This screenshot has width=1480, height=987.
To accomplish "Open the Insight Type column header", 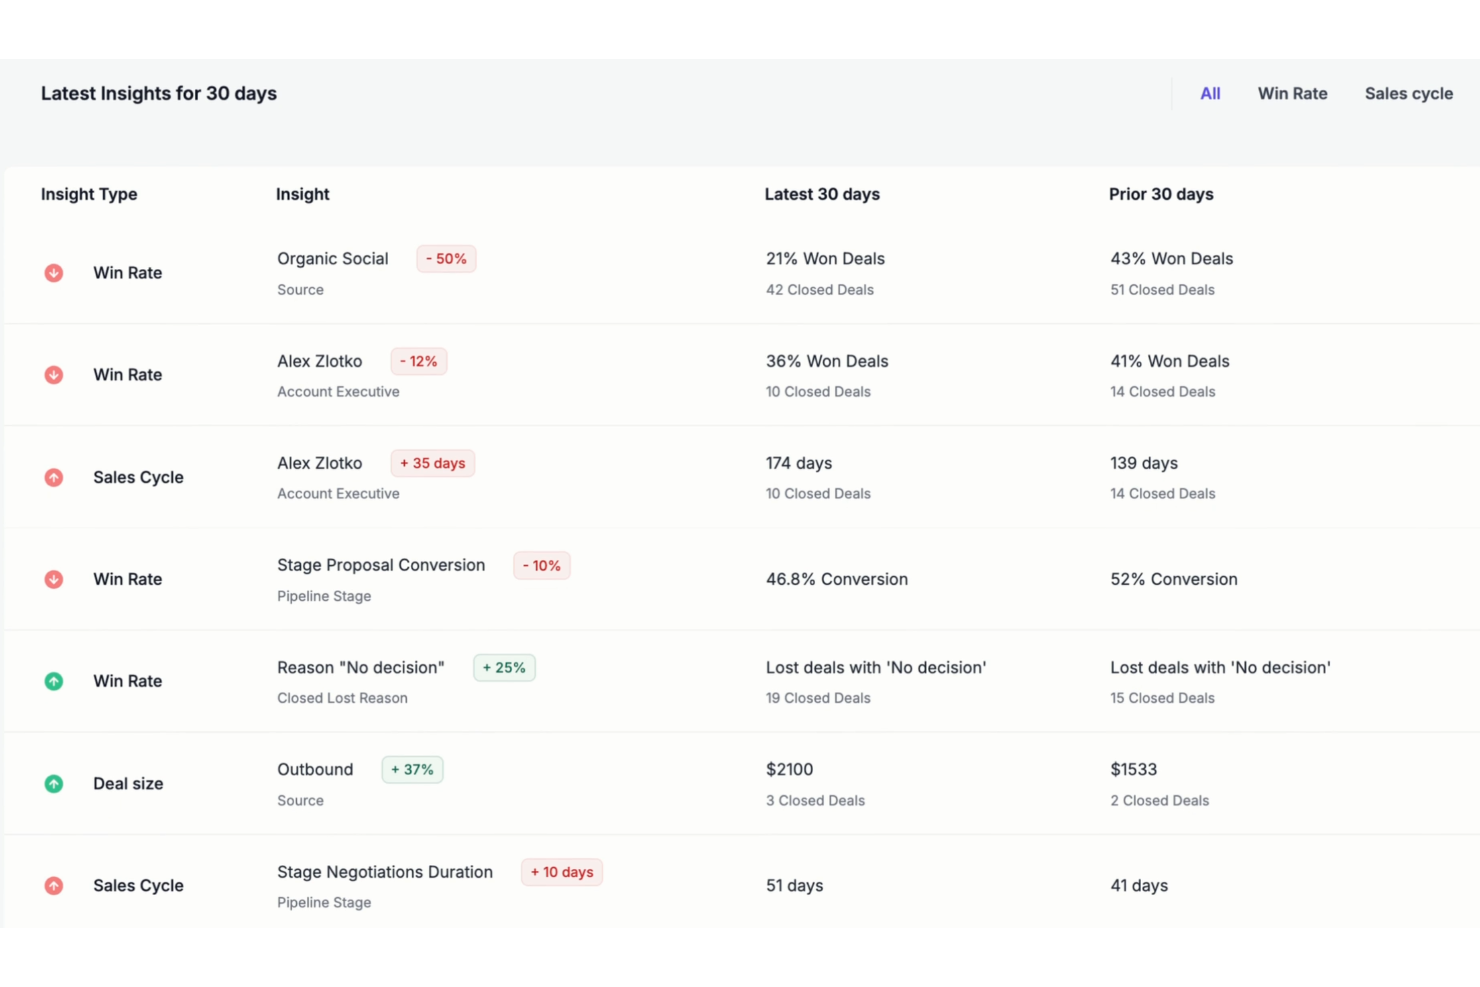I will tap(89, 194).
